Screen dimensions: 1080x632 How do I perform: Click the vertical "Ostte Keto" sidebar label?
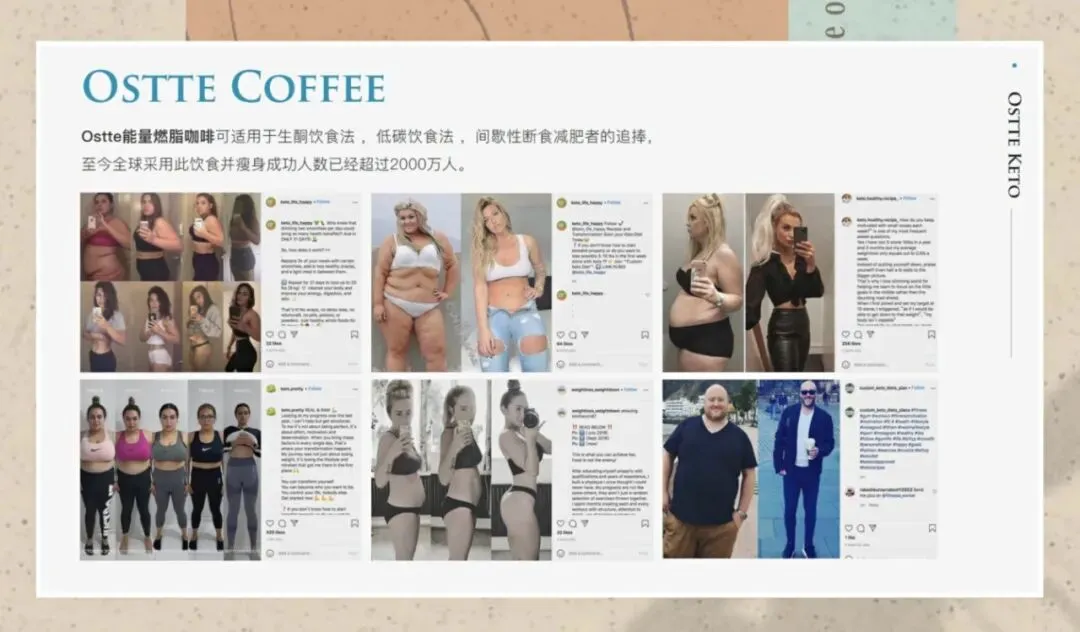tap(1014, 145)
